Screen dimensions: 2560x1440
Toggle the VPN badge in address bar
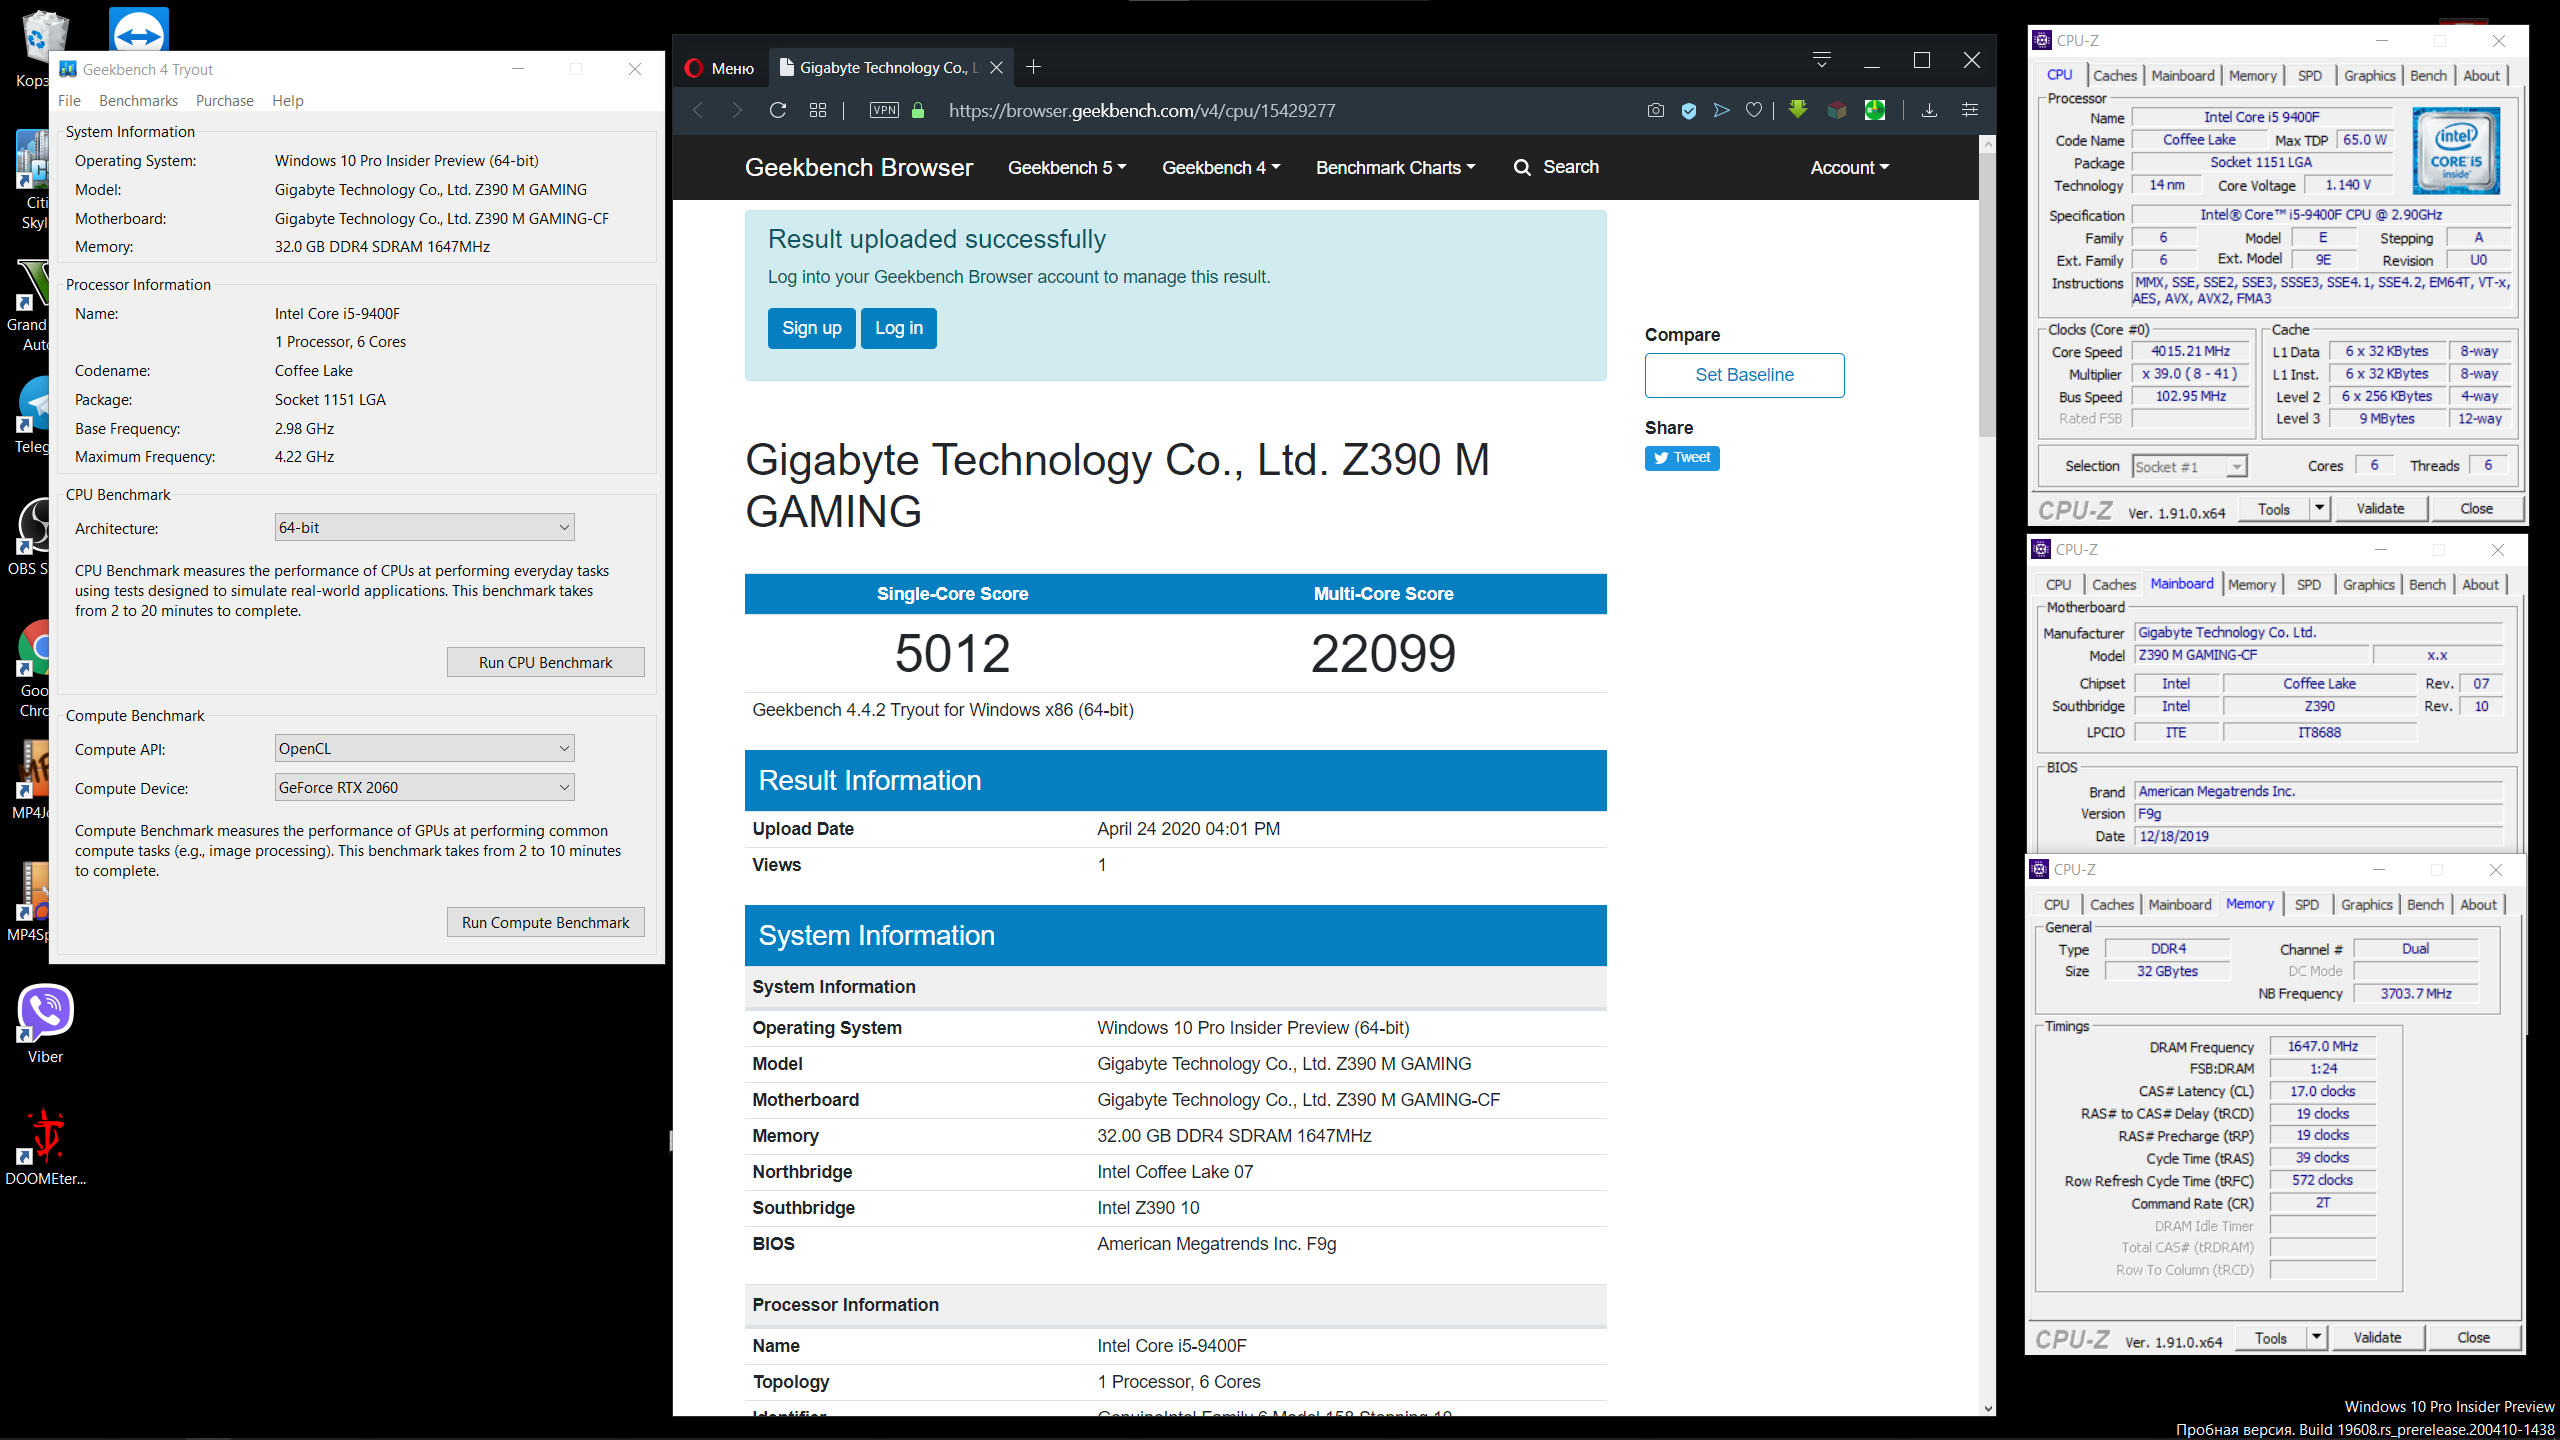point(884,111)
